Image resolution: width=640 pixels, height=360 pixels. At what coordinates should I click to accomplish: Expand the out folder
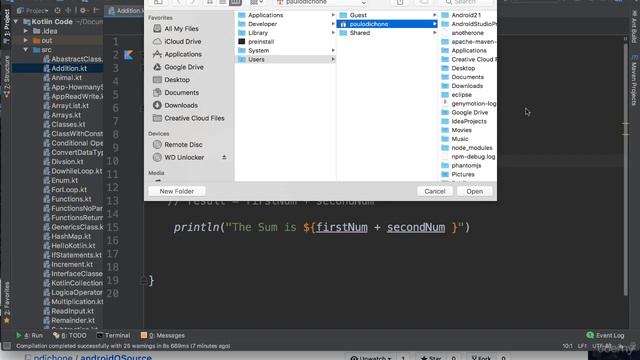pos(26,40)
